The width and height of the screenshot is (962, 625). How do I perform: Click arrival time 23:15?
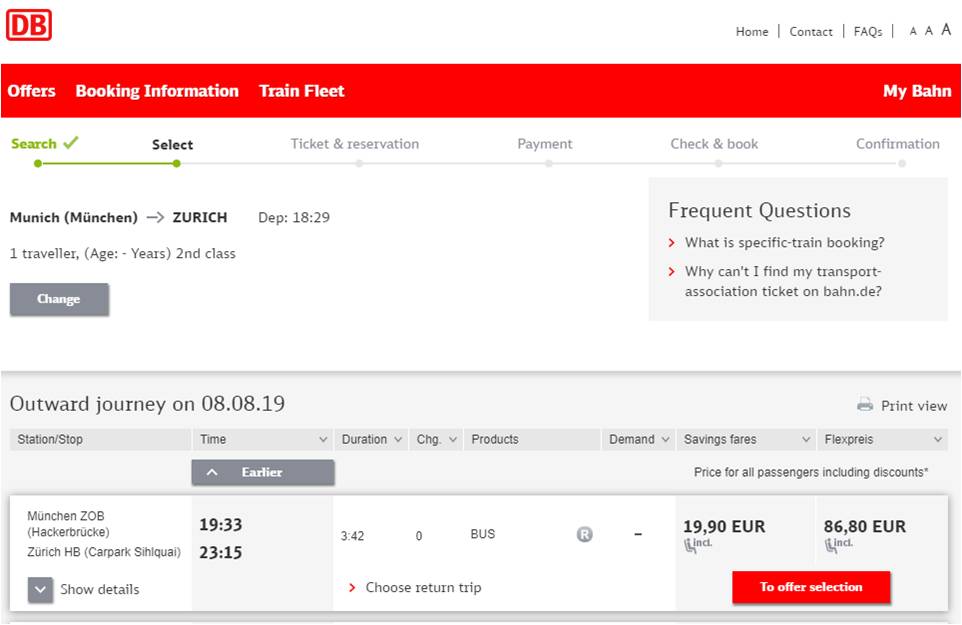(x=220, y=553)
